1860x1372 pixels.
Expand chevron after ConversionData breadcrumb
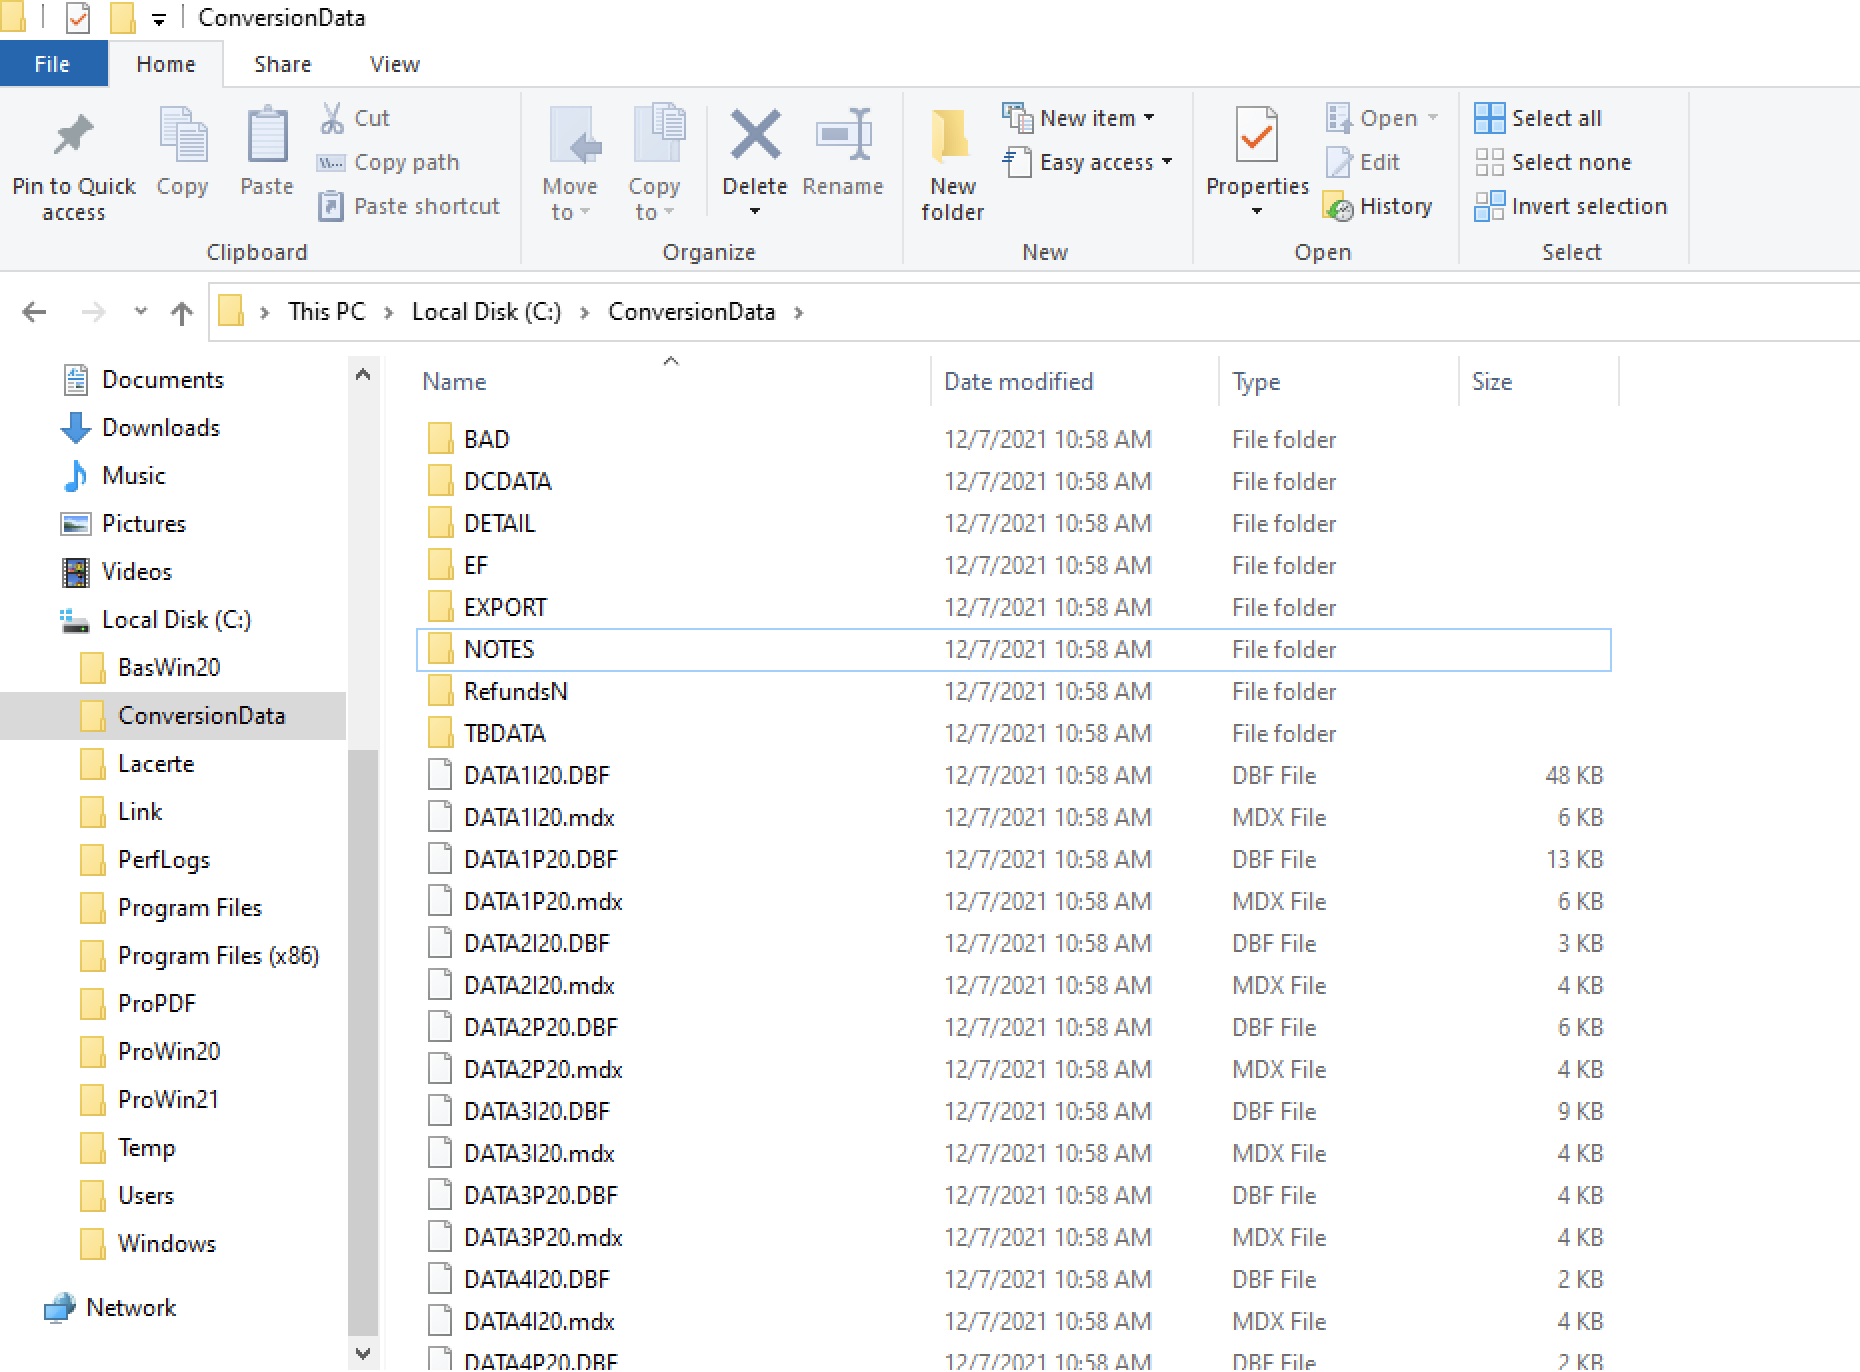[798, 313]
